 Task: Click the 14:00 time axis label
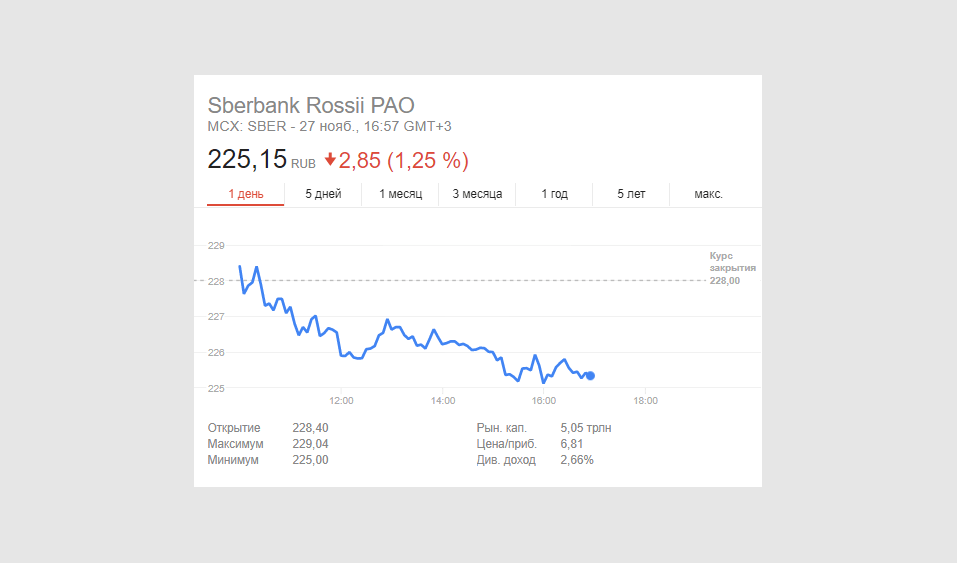(x=443, y=401)
